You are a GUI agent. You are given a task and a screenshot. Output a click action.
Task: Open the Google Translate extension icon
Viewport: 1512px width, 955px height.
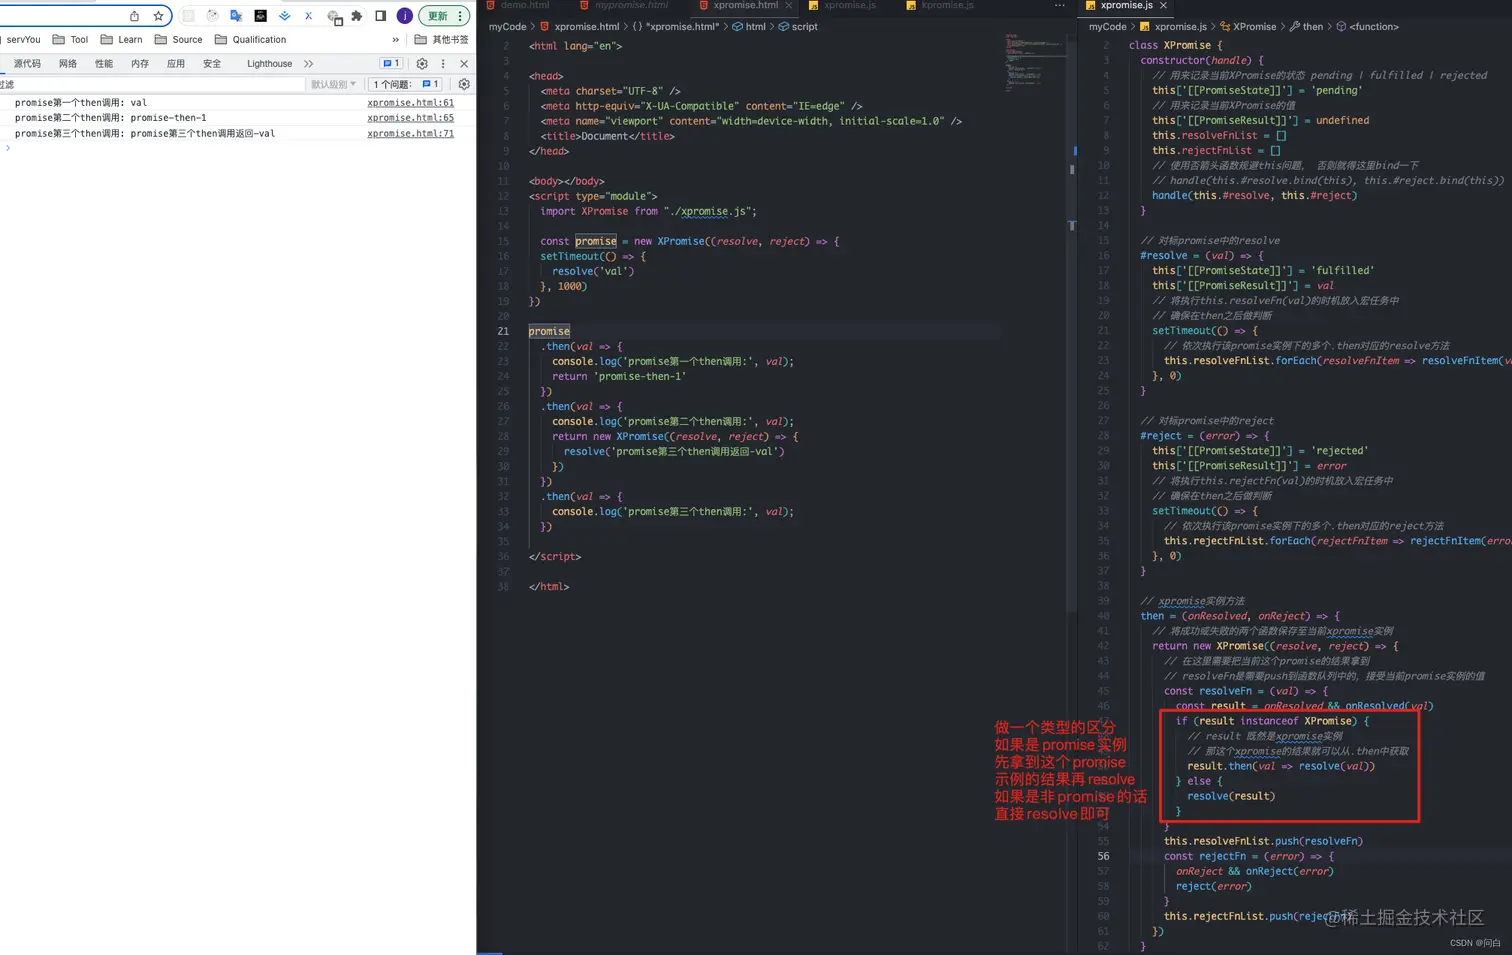(x=236, y=16)
